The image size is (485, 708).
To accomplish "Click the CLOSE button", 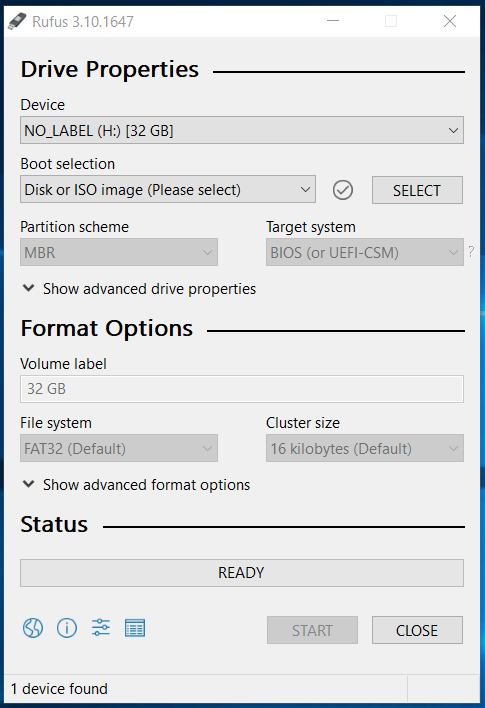I will 417,630.
